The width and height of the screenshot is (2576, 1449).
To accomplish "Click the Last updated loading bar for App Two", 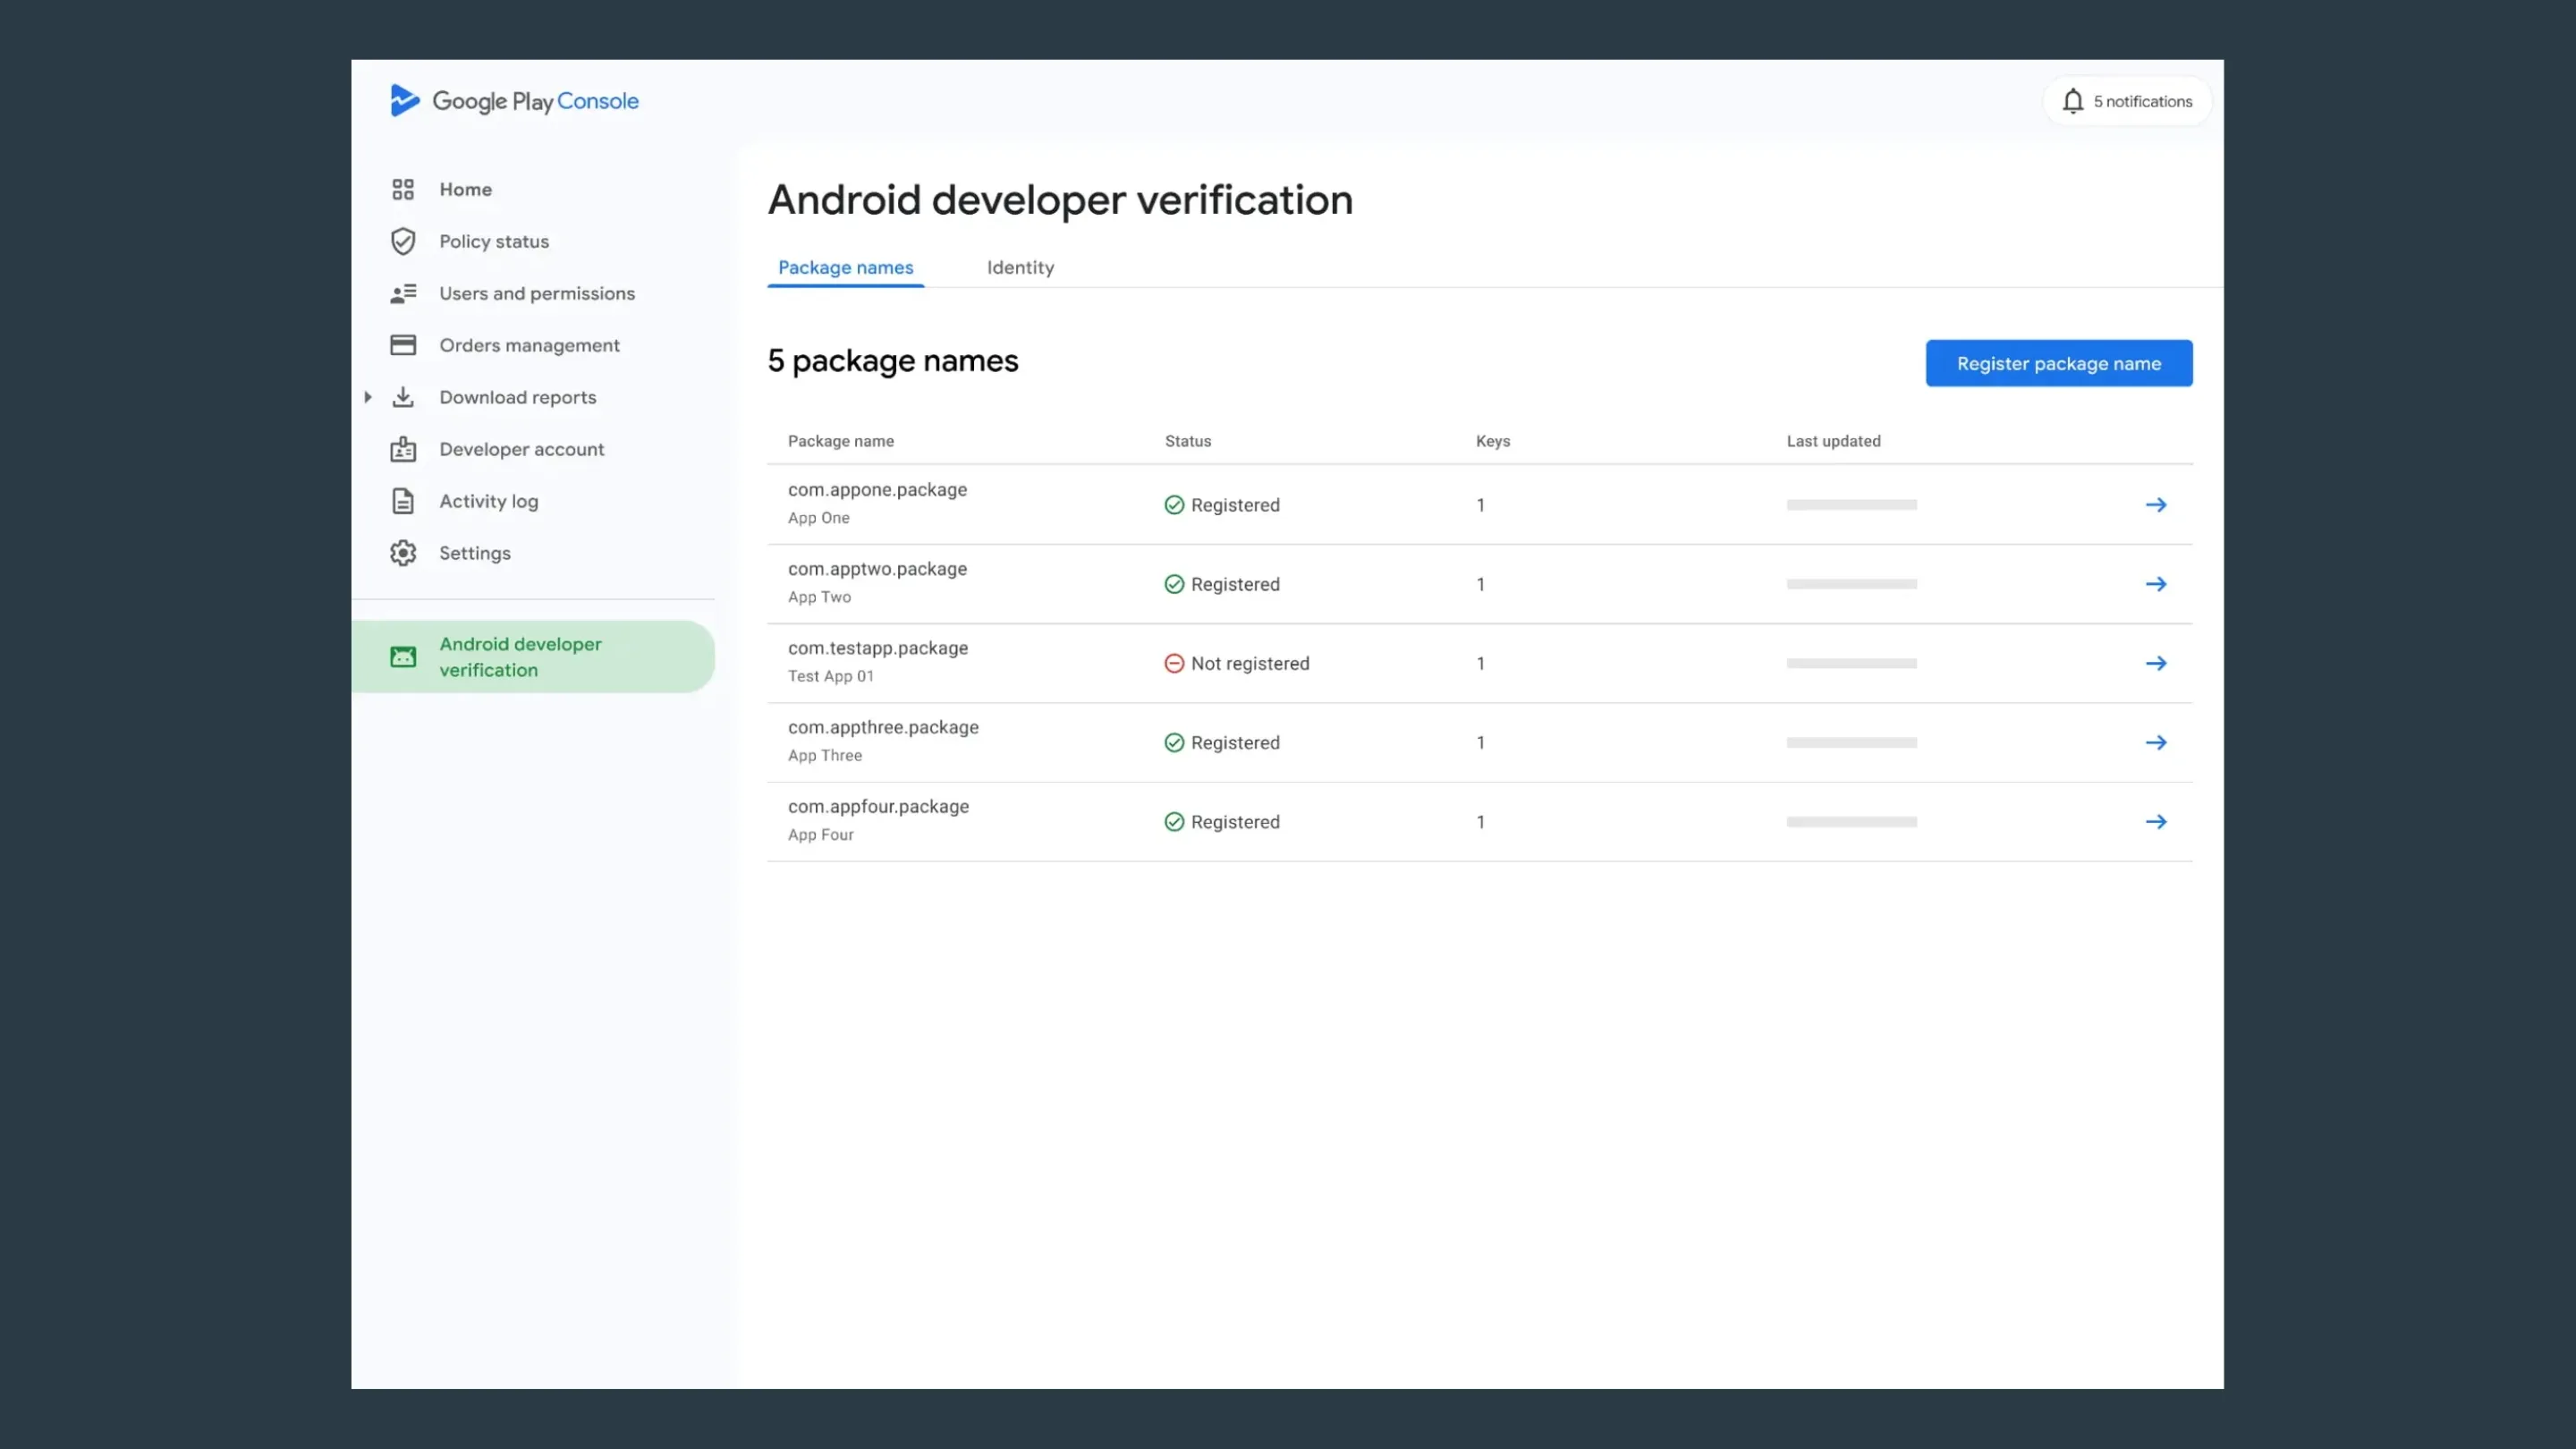I will pyautogui.click(x=1851, y=584).
